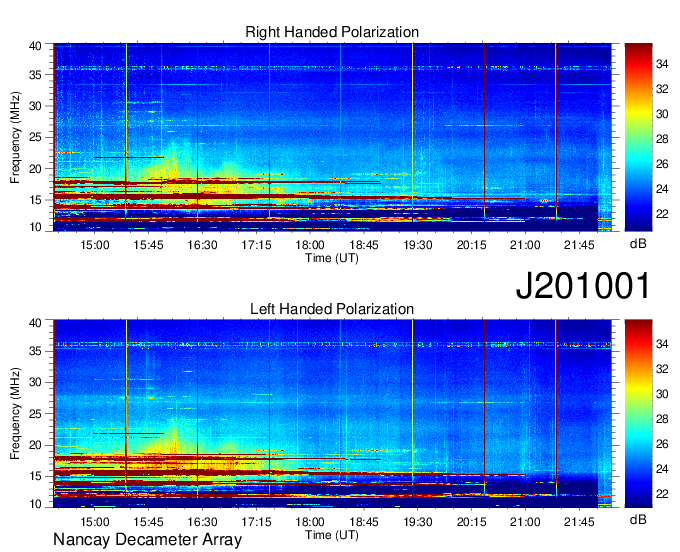Click the '30' value on the upper colorbar
This screenshot has width=680, height=552.
coord(662,114)
